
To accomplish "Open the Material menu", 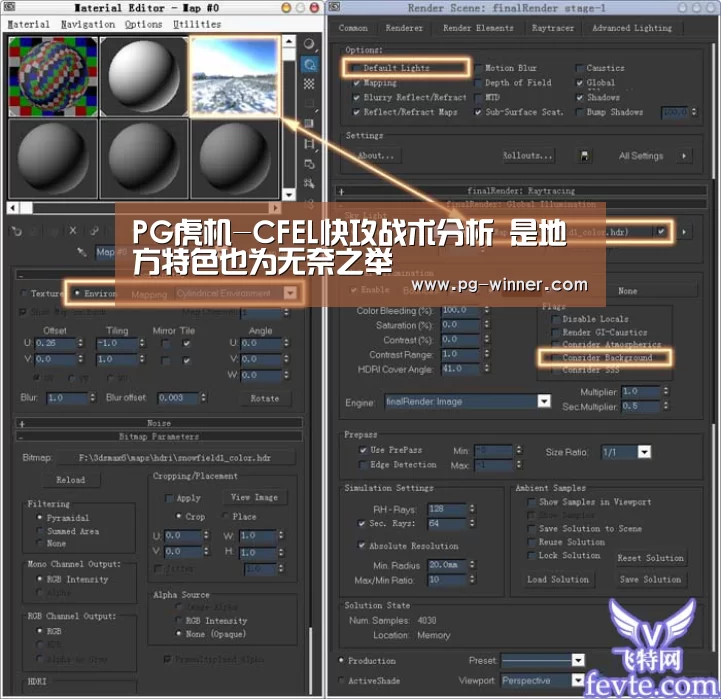I will click(29, 24).
